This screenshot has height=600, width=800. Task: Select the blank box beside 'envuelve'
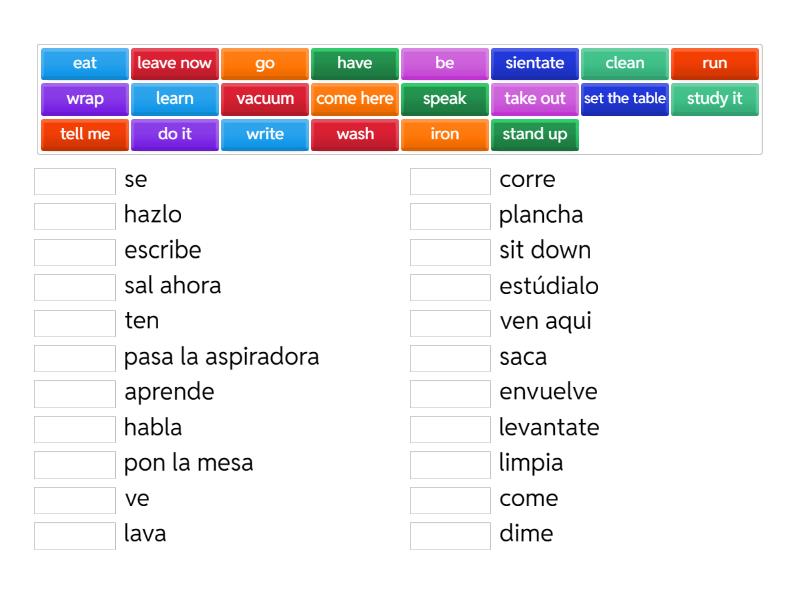[450, 393]
